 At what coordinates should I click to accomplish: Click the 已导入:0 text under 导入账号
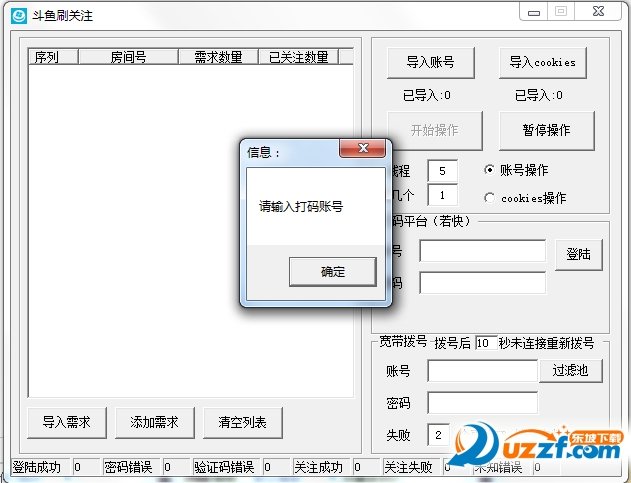tap(427, 95)
